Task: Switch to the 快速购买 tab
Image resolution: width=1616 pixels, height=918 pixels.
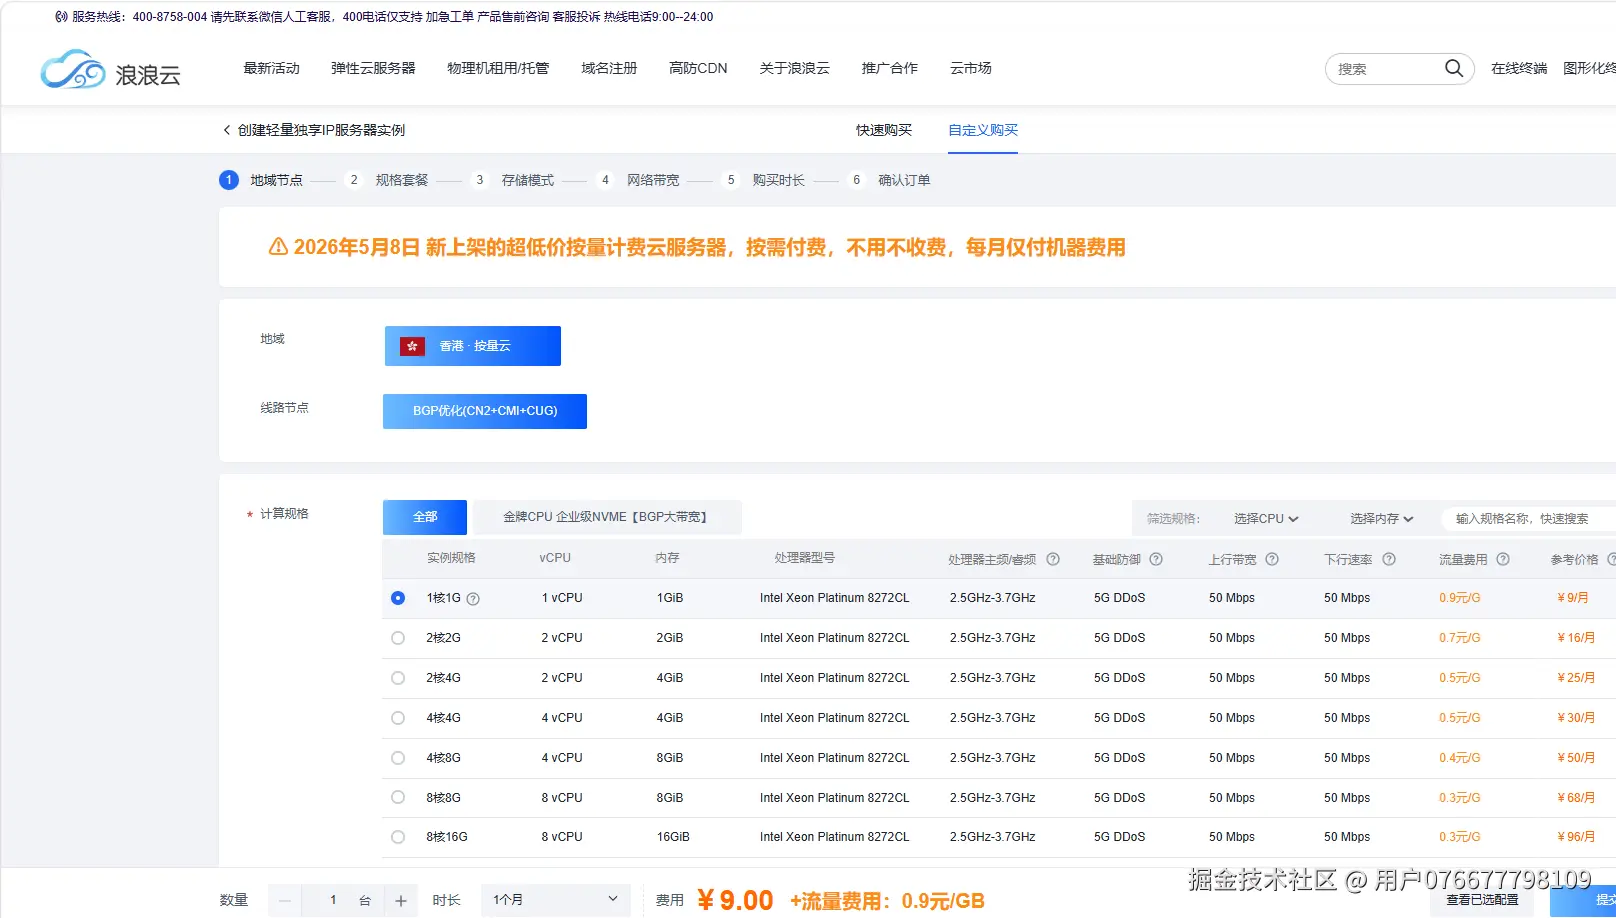Action: pyautogui.click(x=884, y=130)
